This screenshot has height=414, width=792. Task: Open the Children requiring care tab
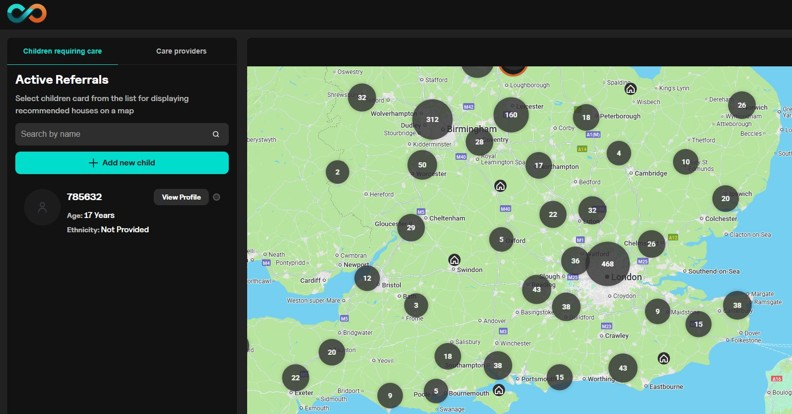tap(63, 51)
